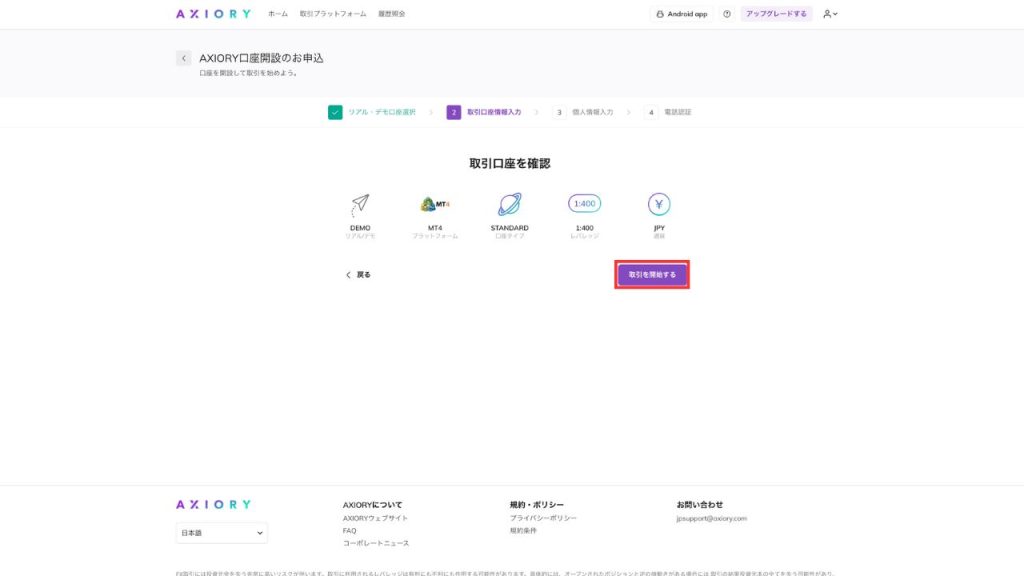Go to 履歴照会 in the top navigation
This screenshot has height=576, width=1024.
[x=392, y=14]
